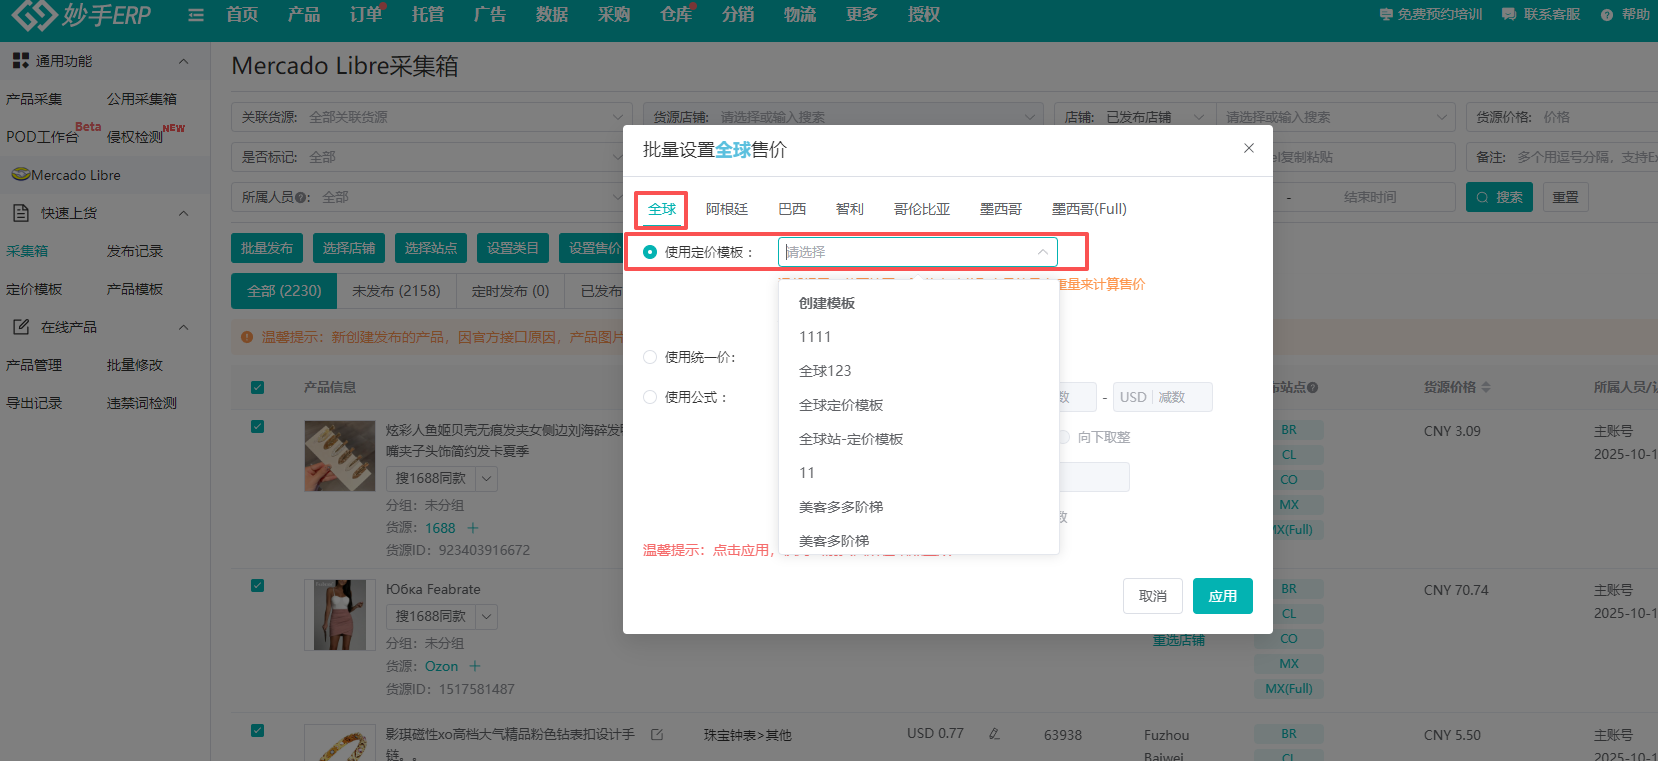Select the 使用统一价 radio option
This screenshot has height=761, width=1658.
click(650, 357)
